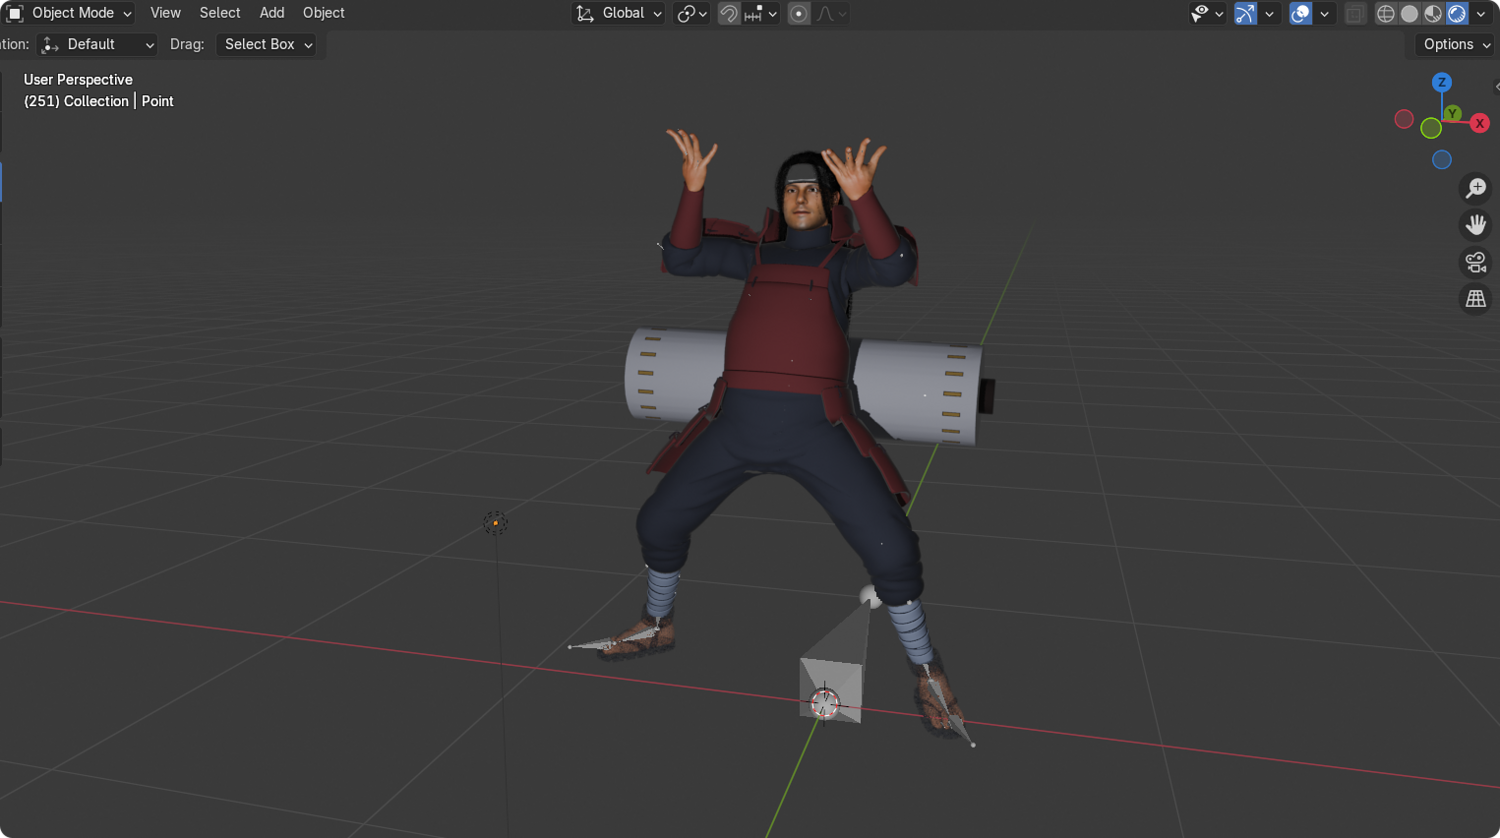Open the proportional editing falloff dropdown
The width and height of the screenshot is (1500, 838).
point(832,13)
